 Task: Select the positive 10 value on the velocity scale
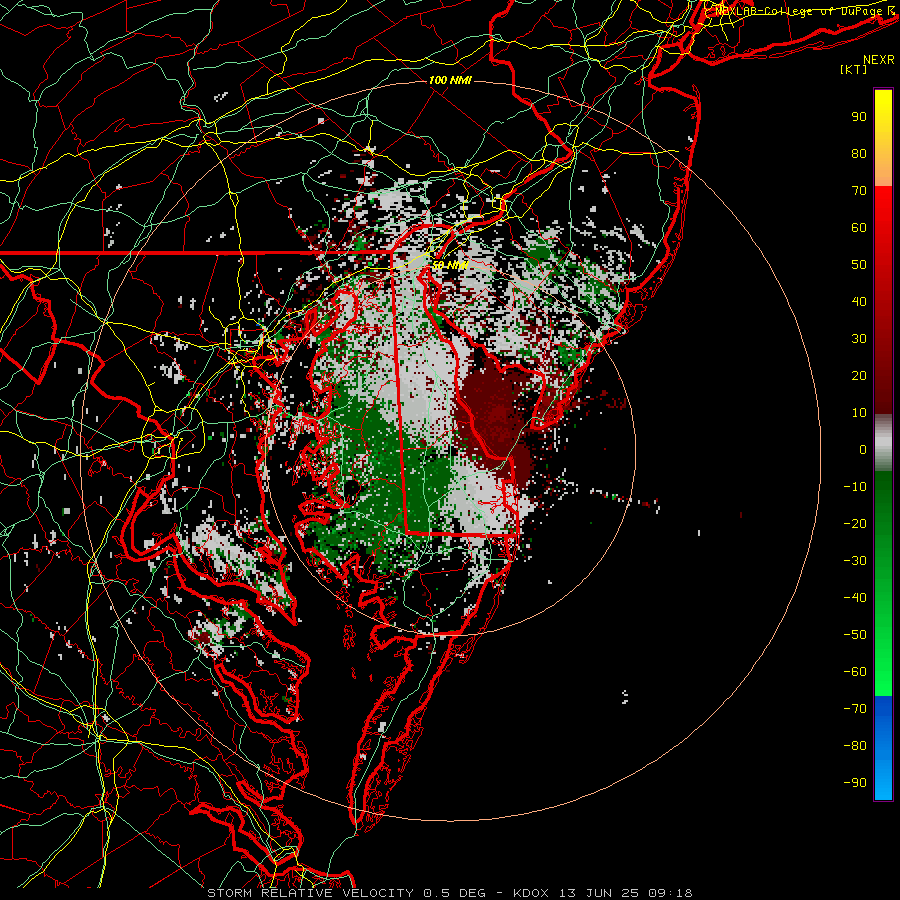pyautogui.click(x=859, y=413)
